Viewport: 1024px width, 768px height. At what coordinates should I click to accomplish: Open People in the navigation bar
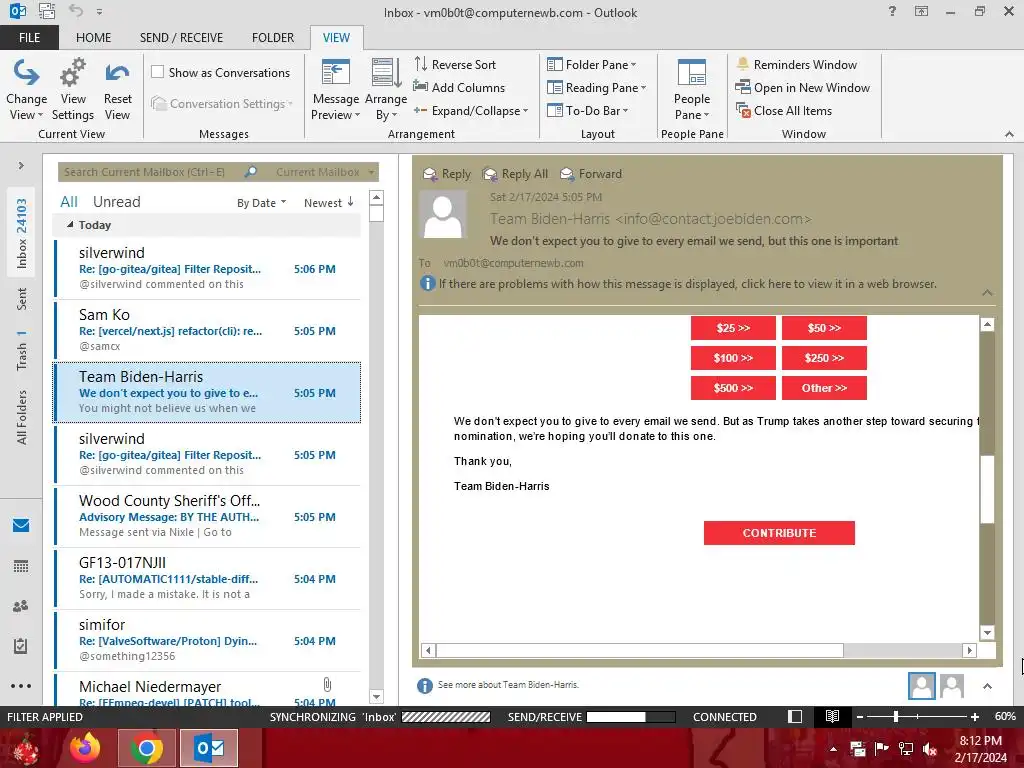click(x=21, y=606)
